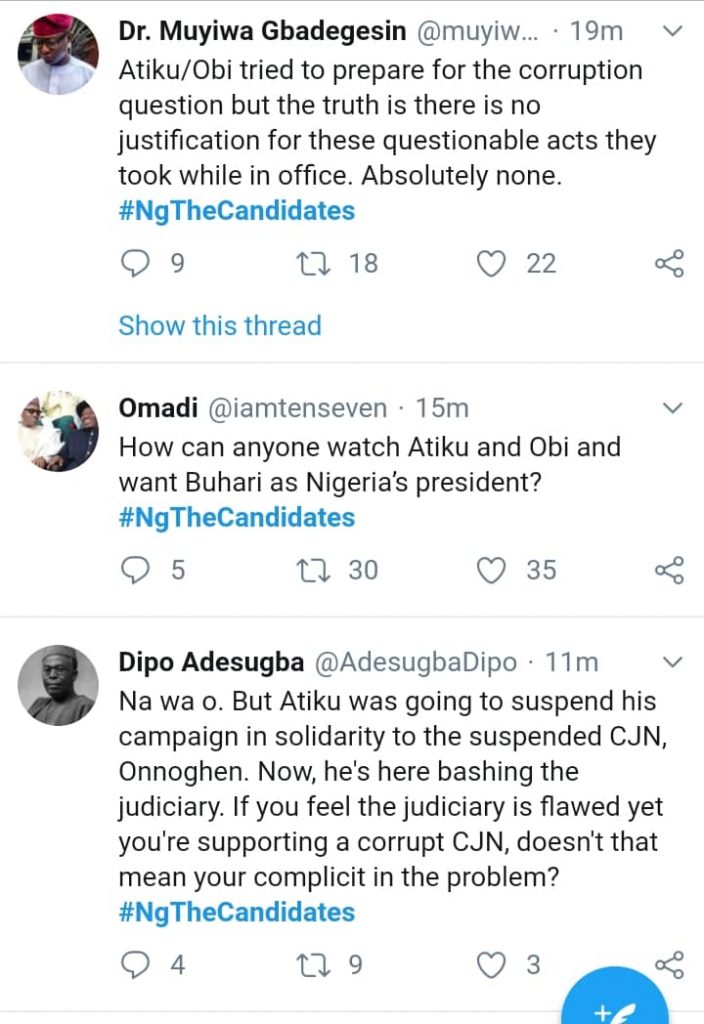Reply to Dipo Adesugba's tweet
The height and width of the screenshot is (1024, 704).
[x=134, y=965]
